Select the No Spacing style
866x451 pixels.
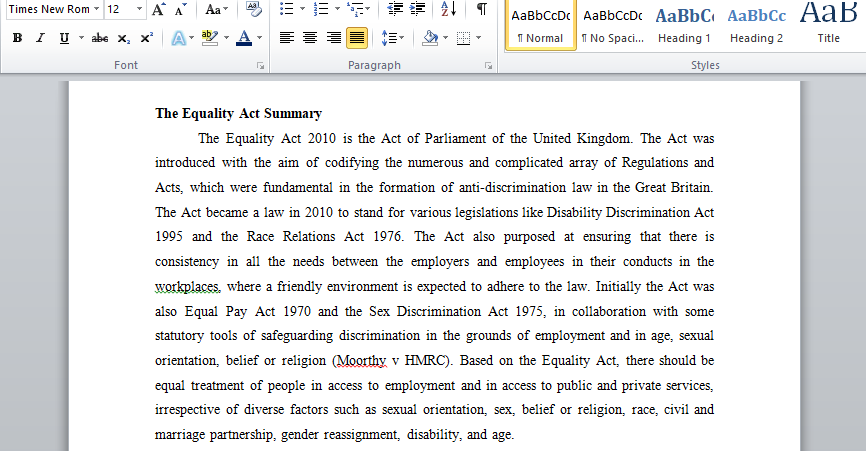612,25
